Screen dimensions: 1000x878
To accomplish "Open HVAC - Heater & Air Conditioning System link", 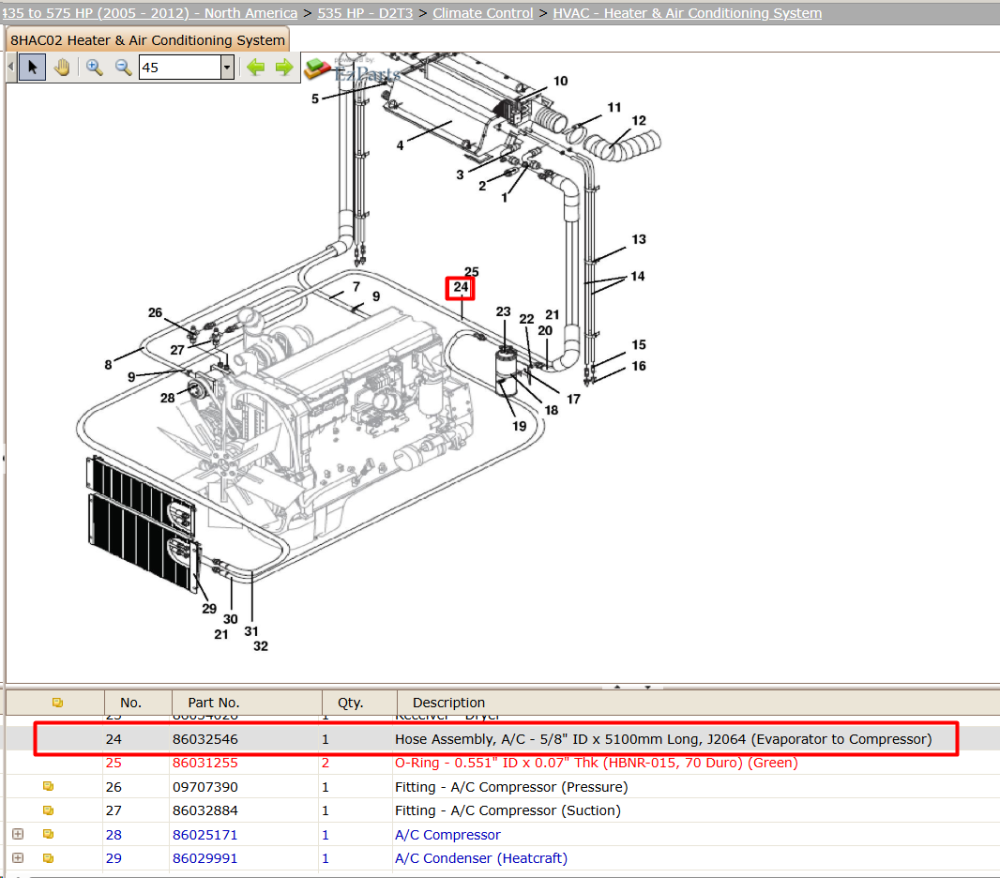I will [x=687, y=13].
